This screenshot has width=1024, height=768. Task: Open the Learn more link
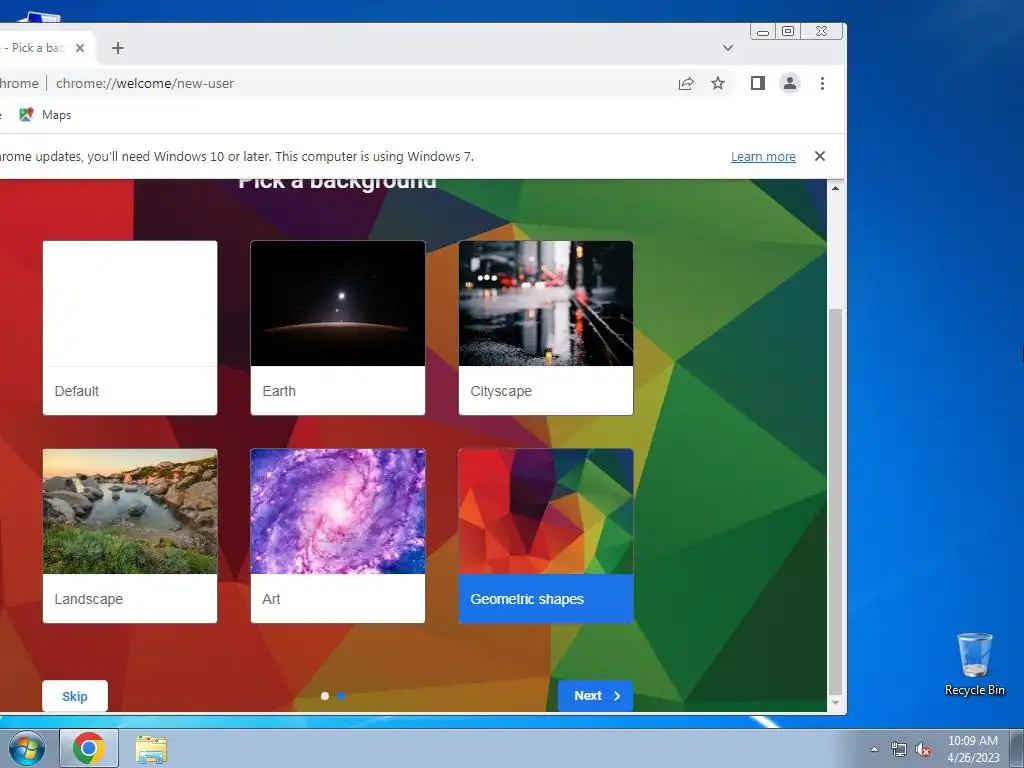tap(763, 157)
